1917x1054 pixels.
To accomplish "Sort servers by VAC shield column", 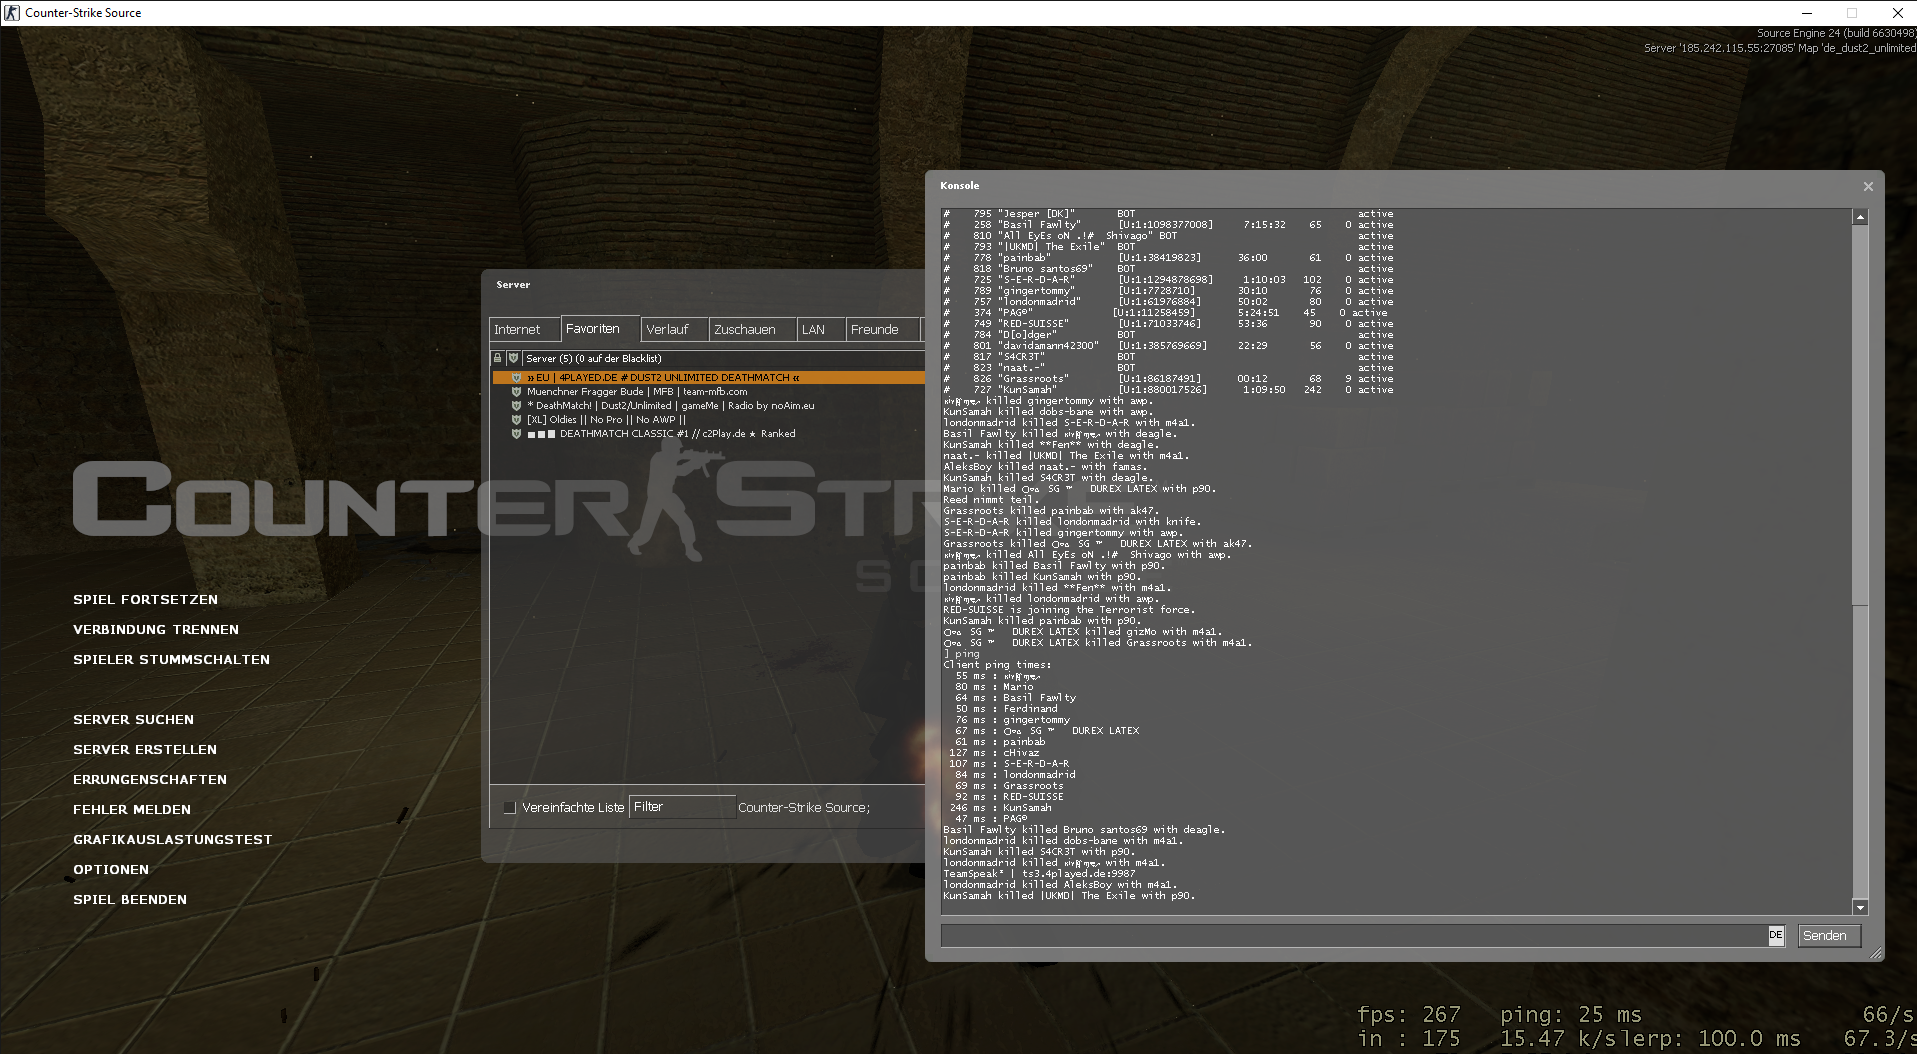I will 513,358.
